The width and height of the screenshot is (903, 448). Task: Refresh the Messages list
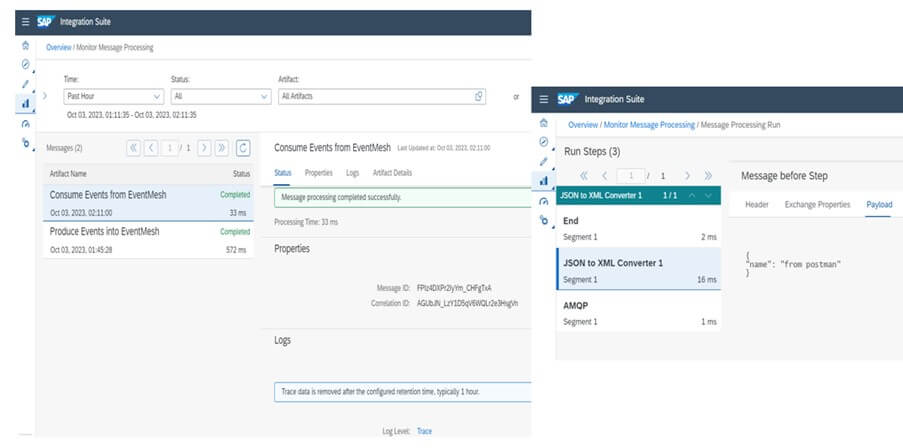pos(243,148)
